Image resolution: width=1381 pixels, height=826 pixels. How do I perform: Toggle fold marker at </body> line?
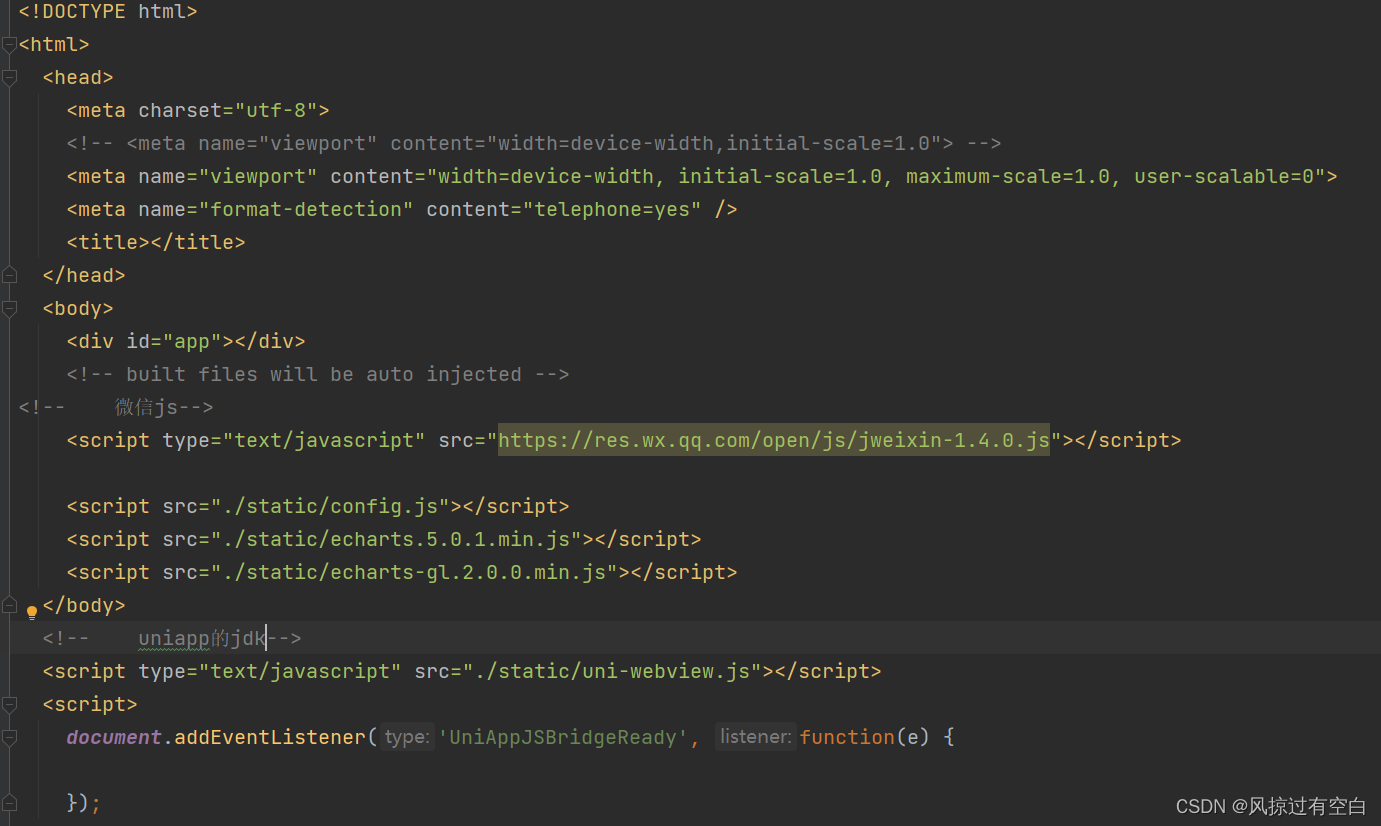[9, 605]
